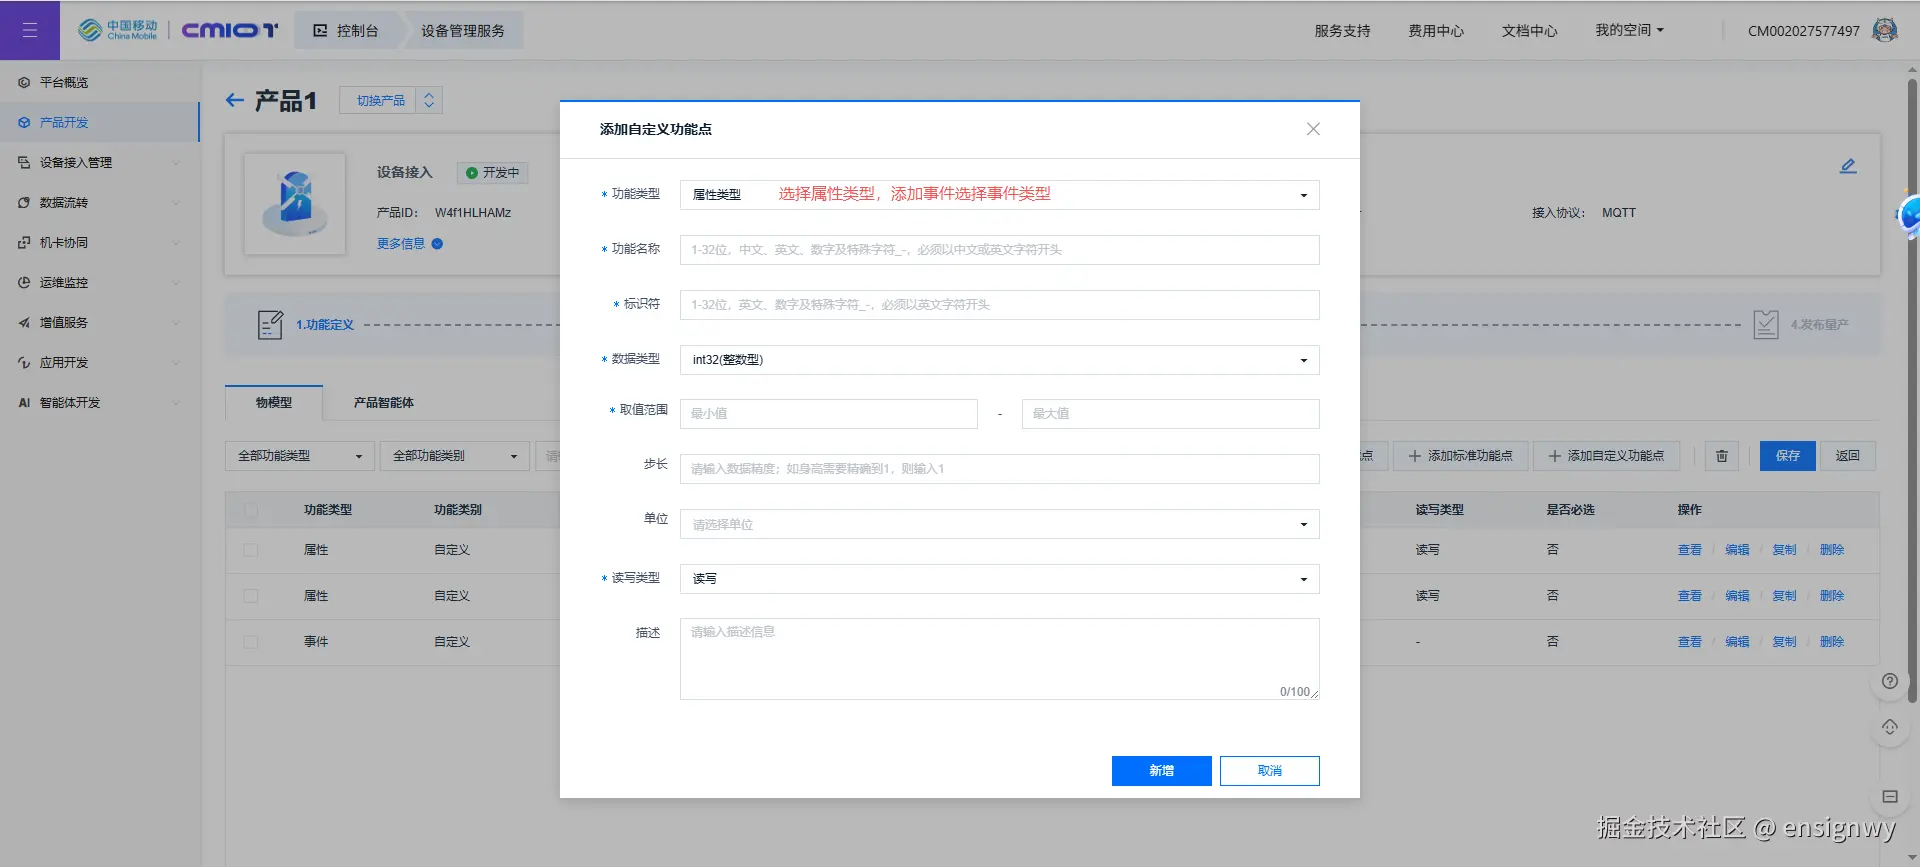This screenshot has height=867, width=1920.
Task: Click the bottom floating collapse icon
Action: click(1889, 797)
